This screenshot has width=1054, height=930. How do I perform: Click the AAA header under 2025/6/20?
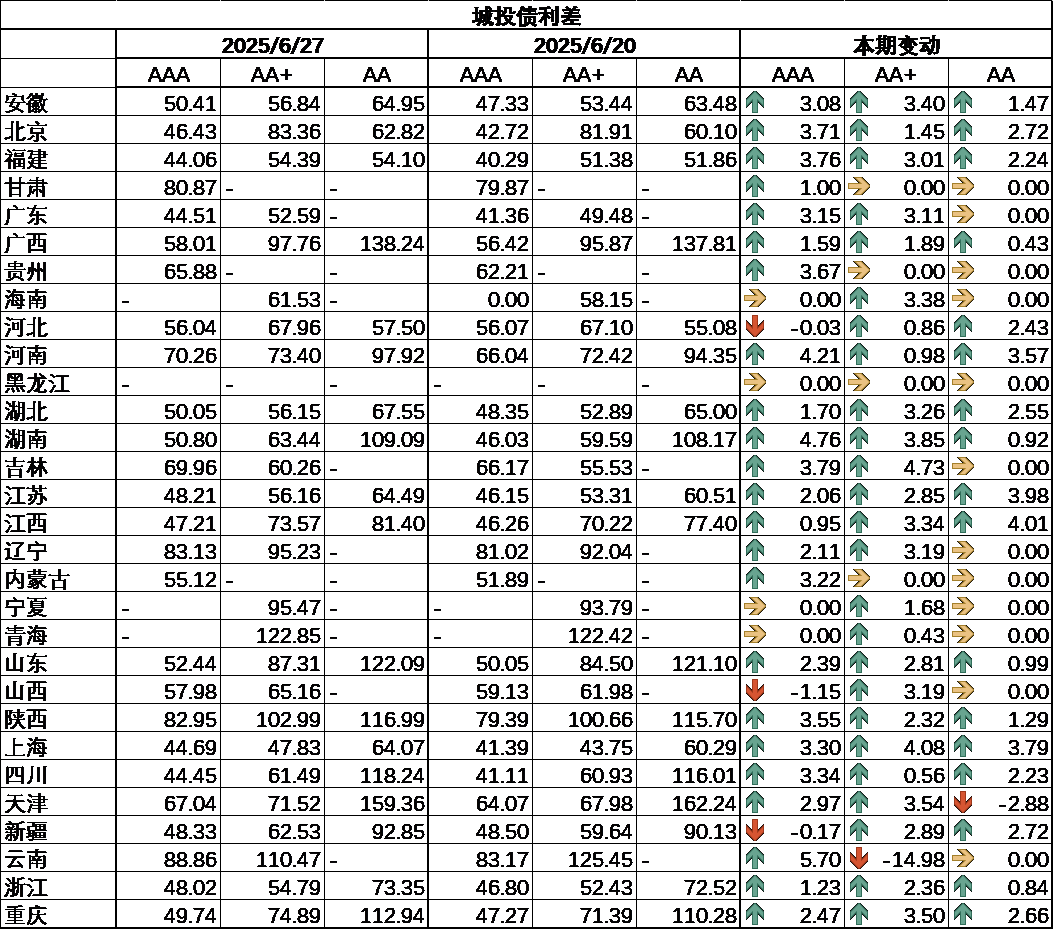click(481, 74)
